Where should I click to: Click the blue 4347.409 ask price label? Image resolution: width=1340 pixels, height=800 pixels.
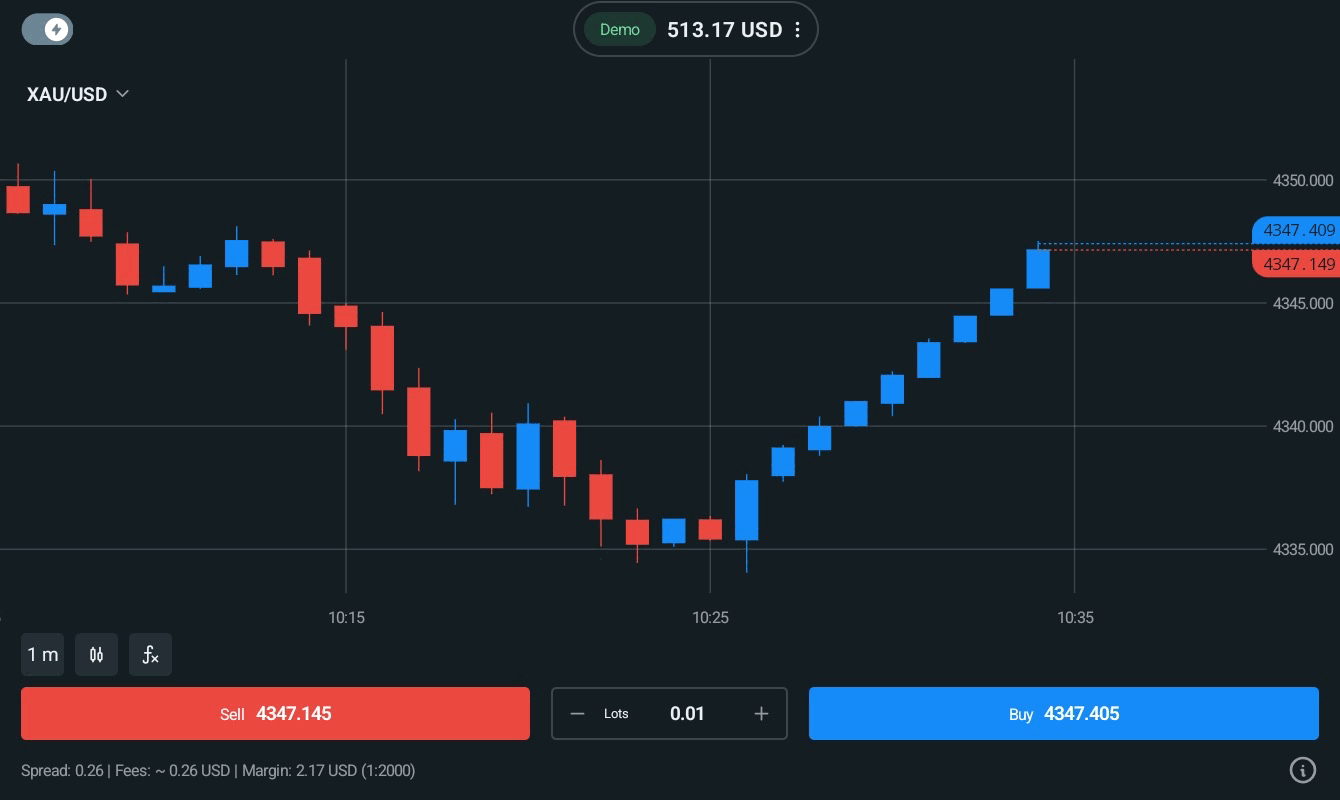(x=1296, y=231)
